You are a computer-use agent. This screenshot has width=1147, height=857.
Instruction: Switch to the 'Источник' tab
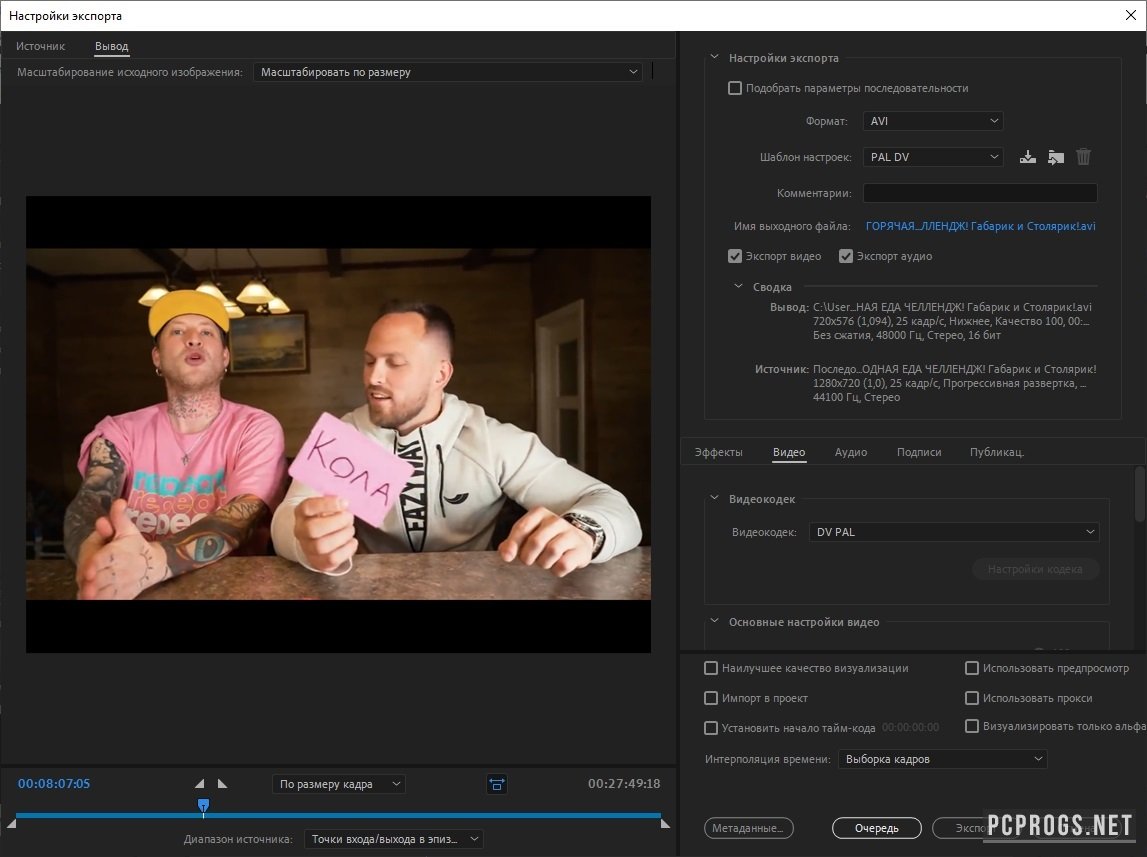tap(40, 46)
